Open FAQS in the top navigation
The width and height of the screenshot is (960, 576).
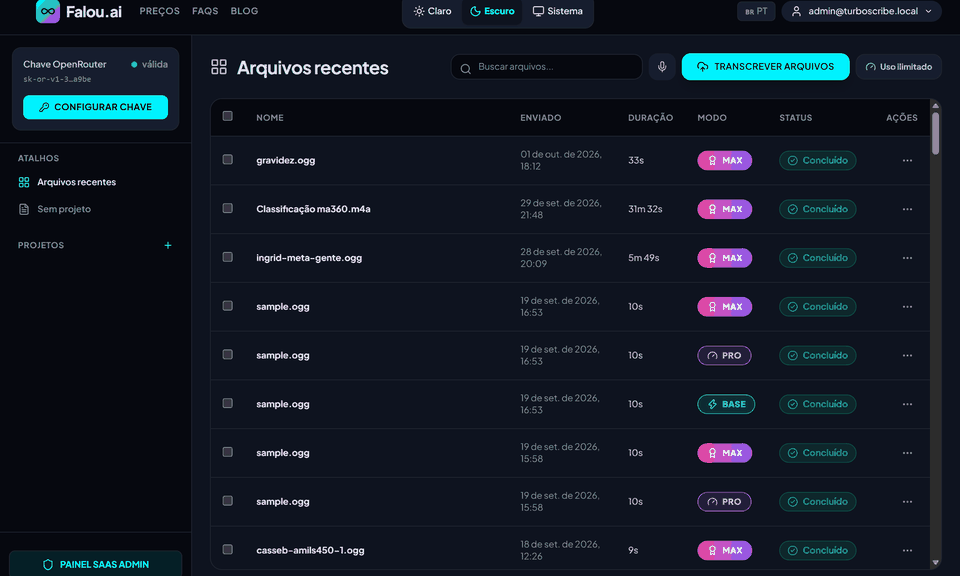[205, 11]
